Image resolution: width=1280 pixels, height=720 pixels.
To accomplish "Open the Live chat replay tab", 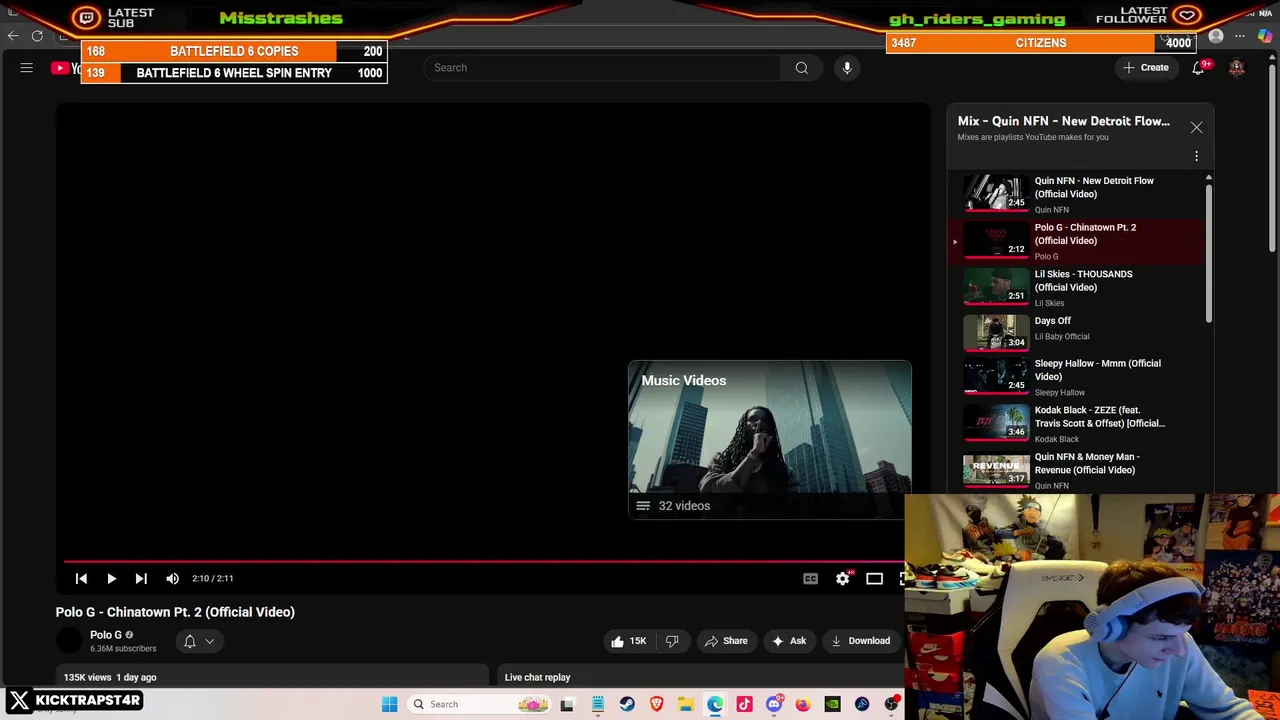I will pos(538,677).
